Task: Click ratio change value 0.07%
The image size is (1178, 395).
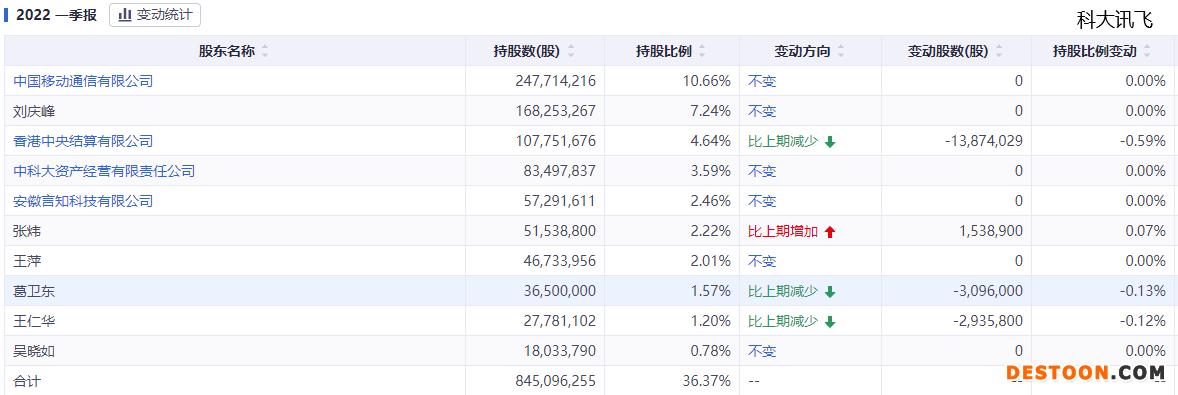Action: coord(1146,231)
